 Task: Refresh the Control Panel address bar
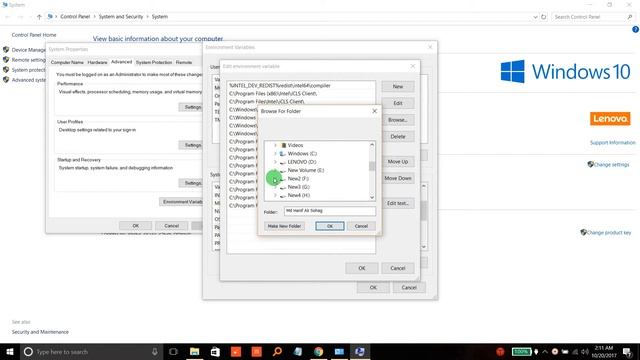point(544,17)
